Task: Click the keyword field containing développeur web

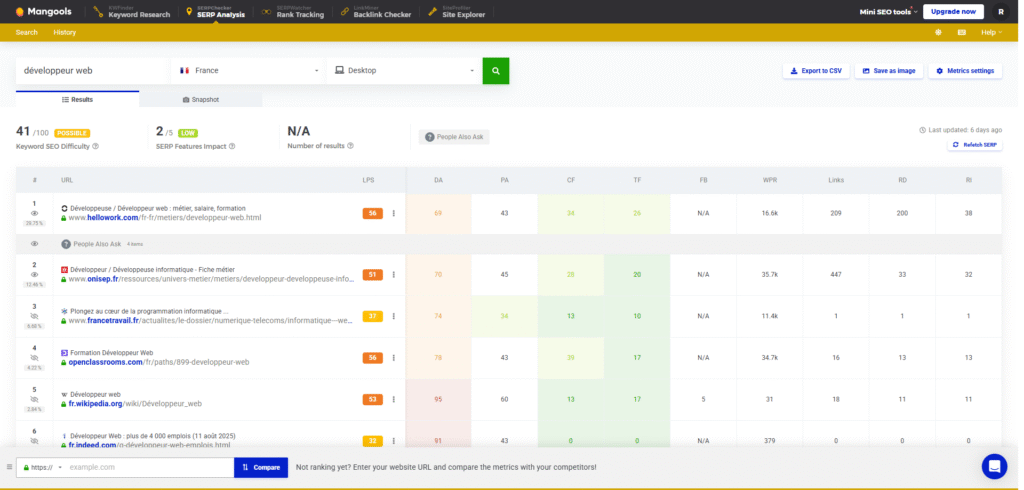Action: (92, 71)
